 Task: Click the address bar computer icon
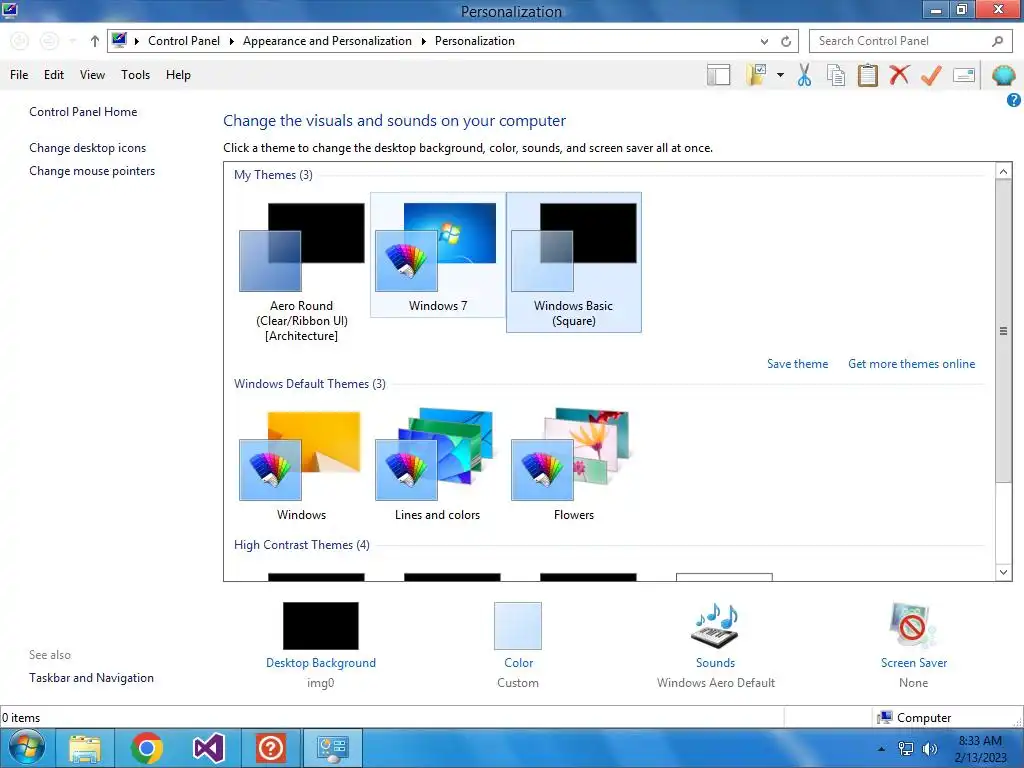pyautogui.click(x=119, y=40)
